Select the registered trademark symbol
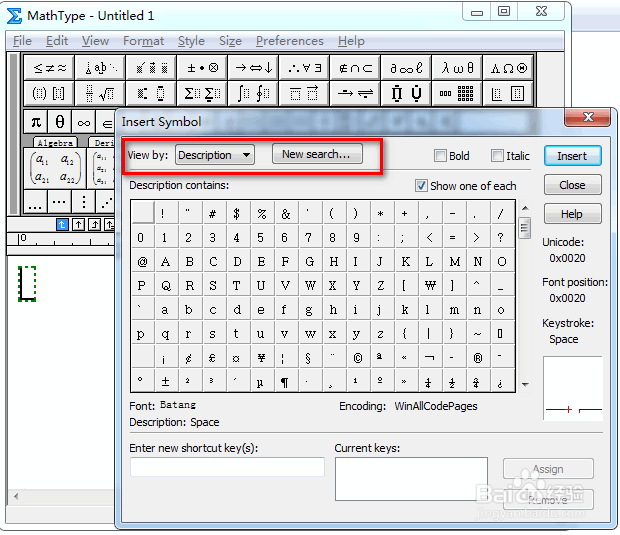Screen dimensions: 620x535 (x=477, y=357)
